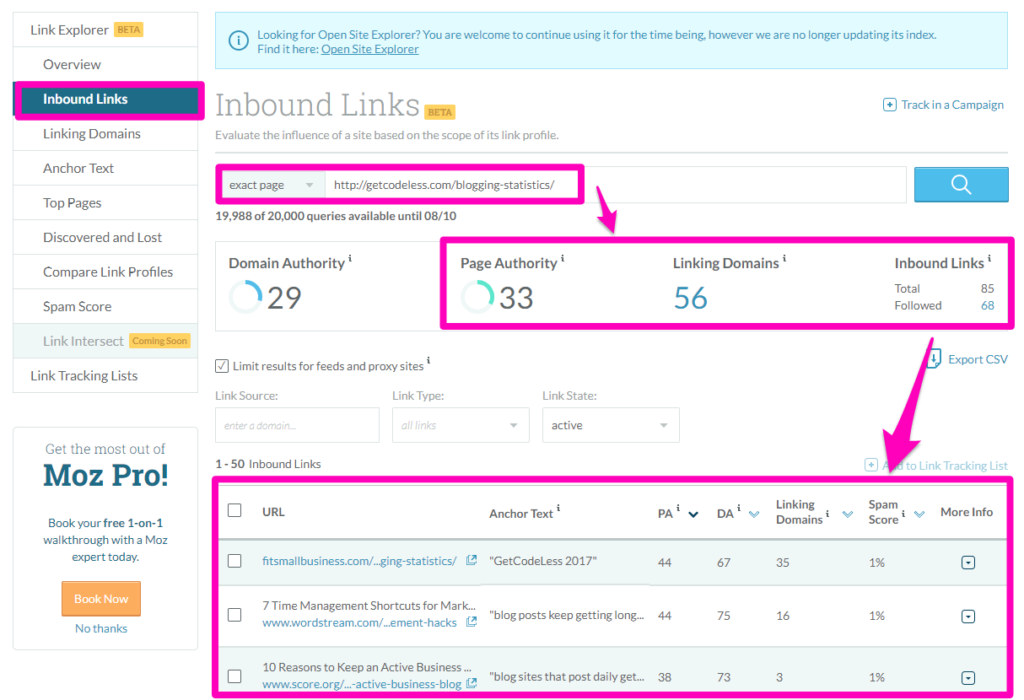1024x700 pixels.
Task: Toggle Limit results for feeds and proxy sites
Action: pyautogui.click(x=222, y=366)
